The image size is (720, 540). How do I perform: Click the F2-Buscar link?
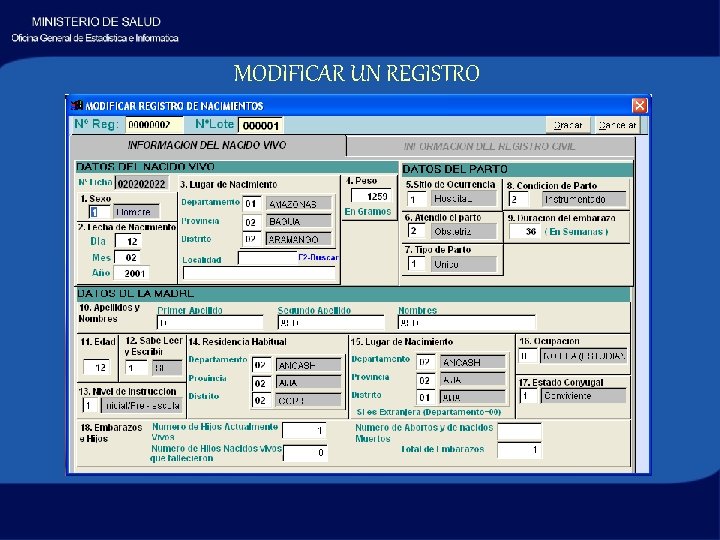[x=319, y=258]
